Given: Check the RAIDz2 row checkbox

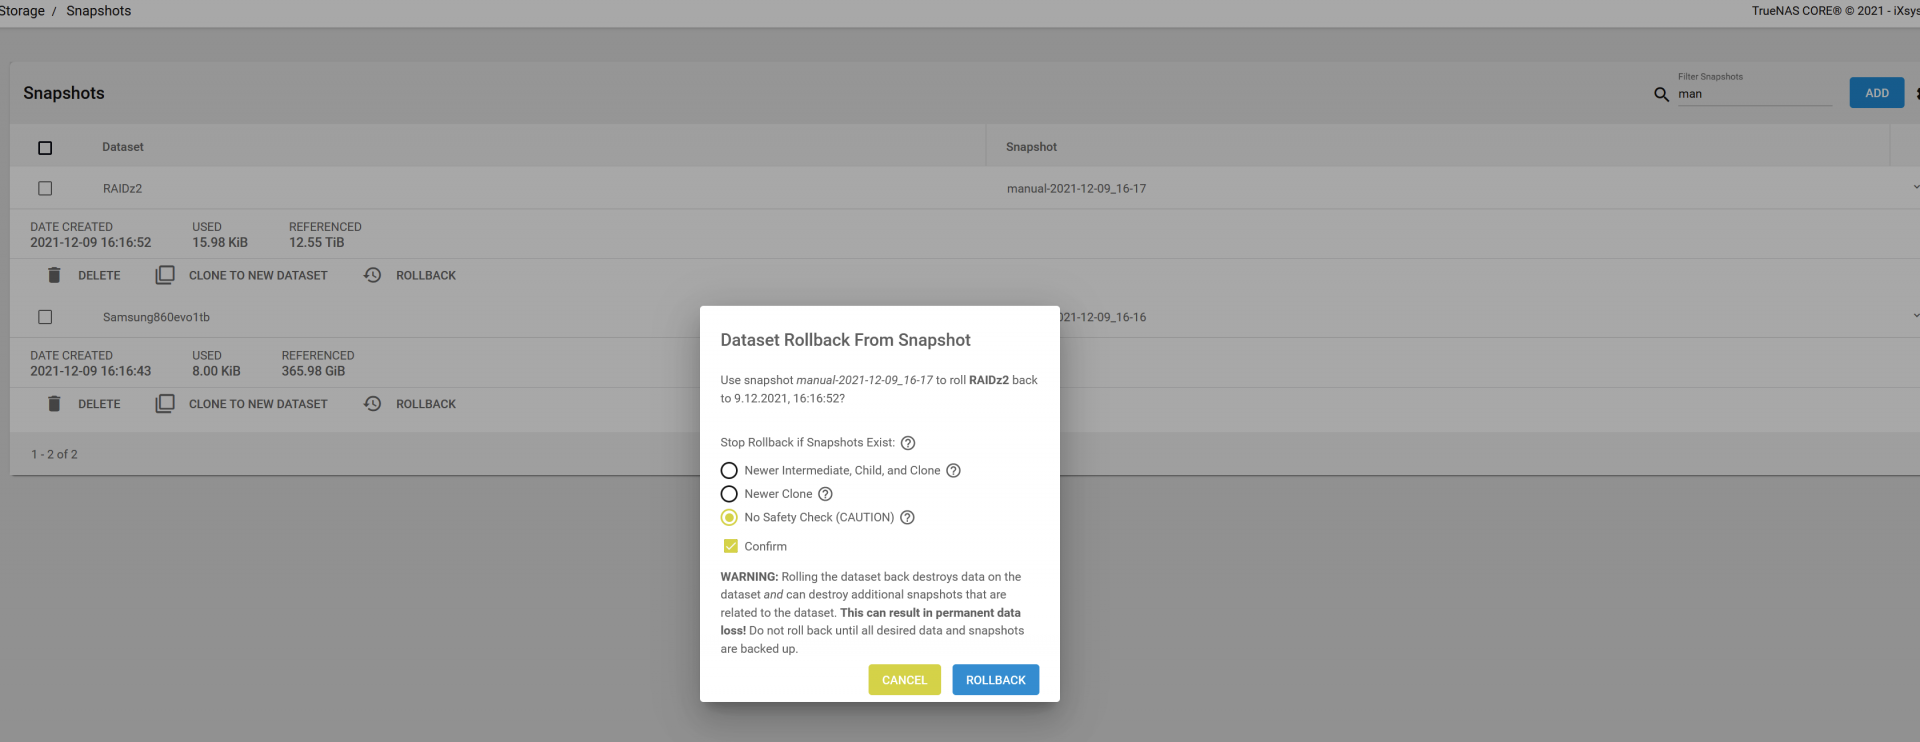Looking at the screenshot, I should point(45,188).
